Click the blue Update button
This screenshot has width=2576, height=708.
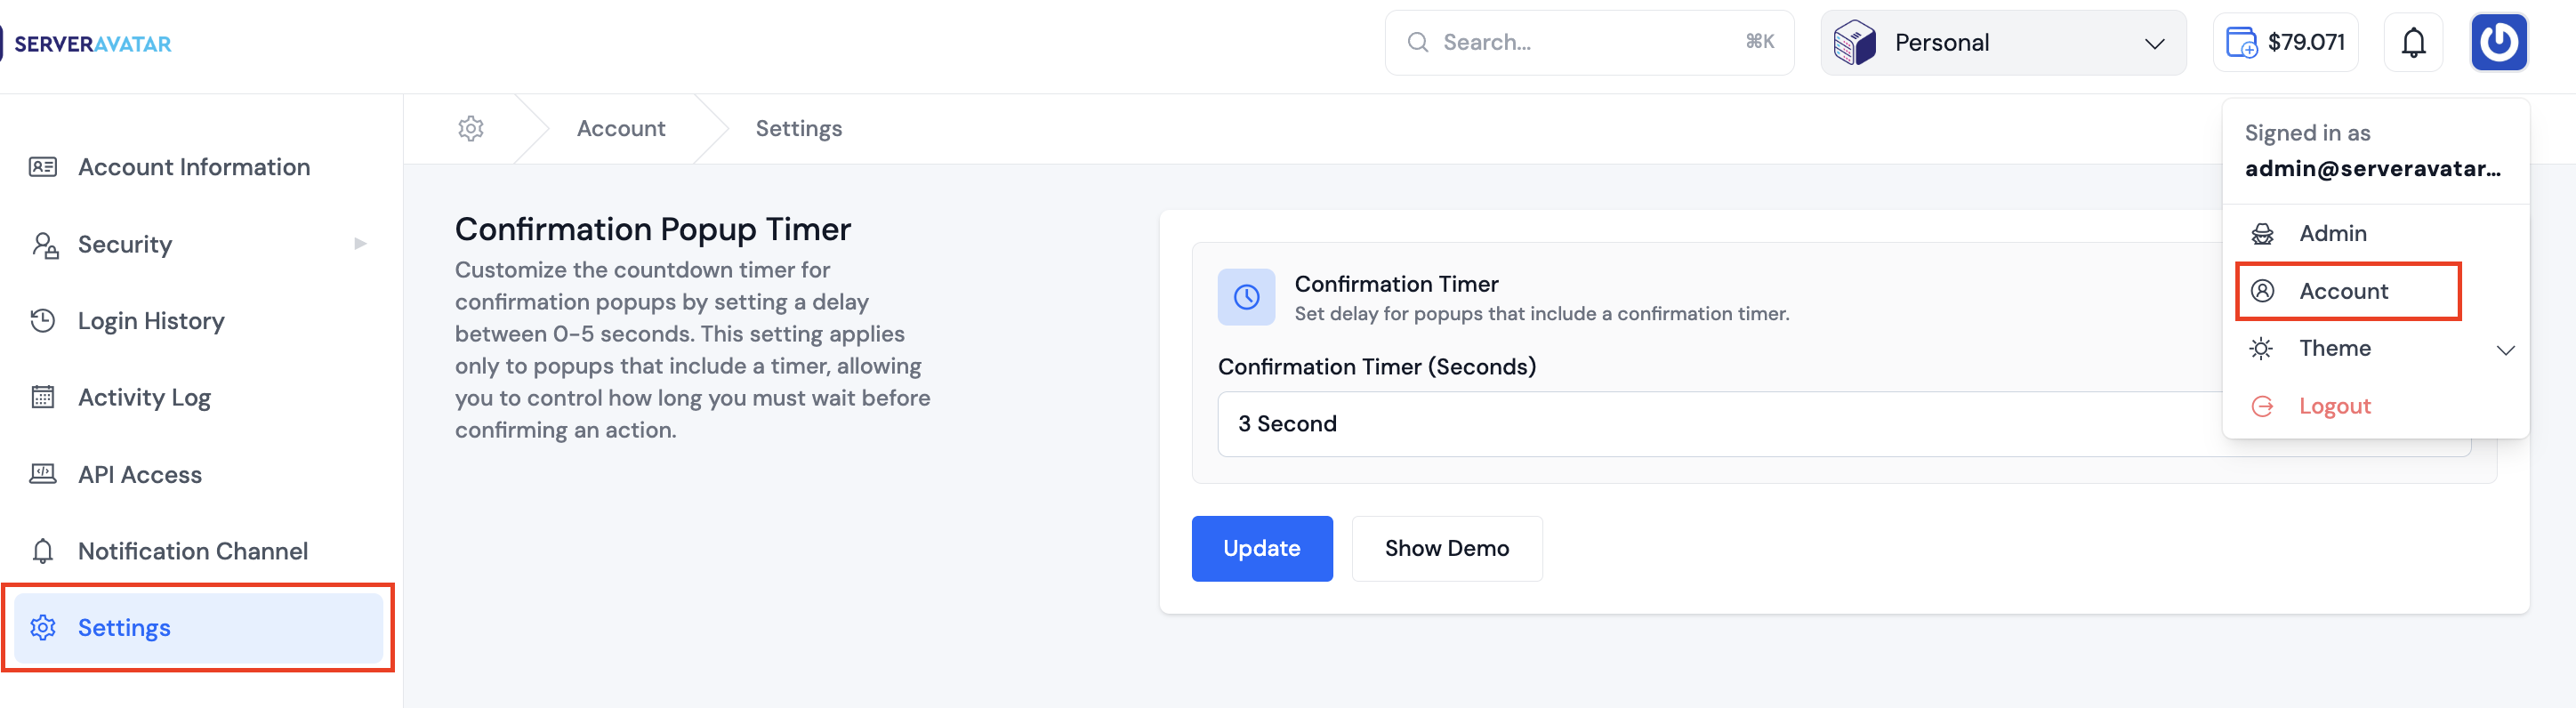pos(1261,548)
